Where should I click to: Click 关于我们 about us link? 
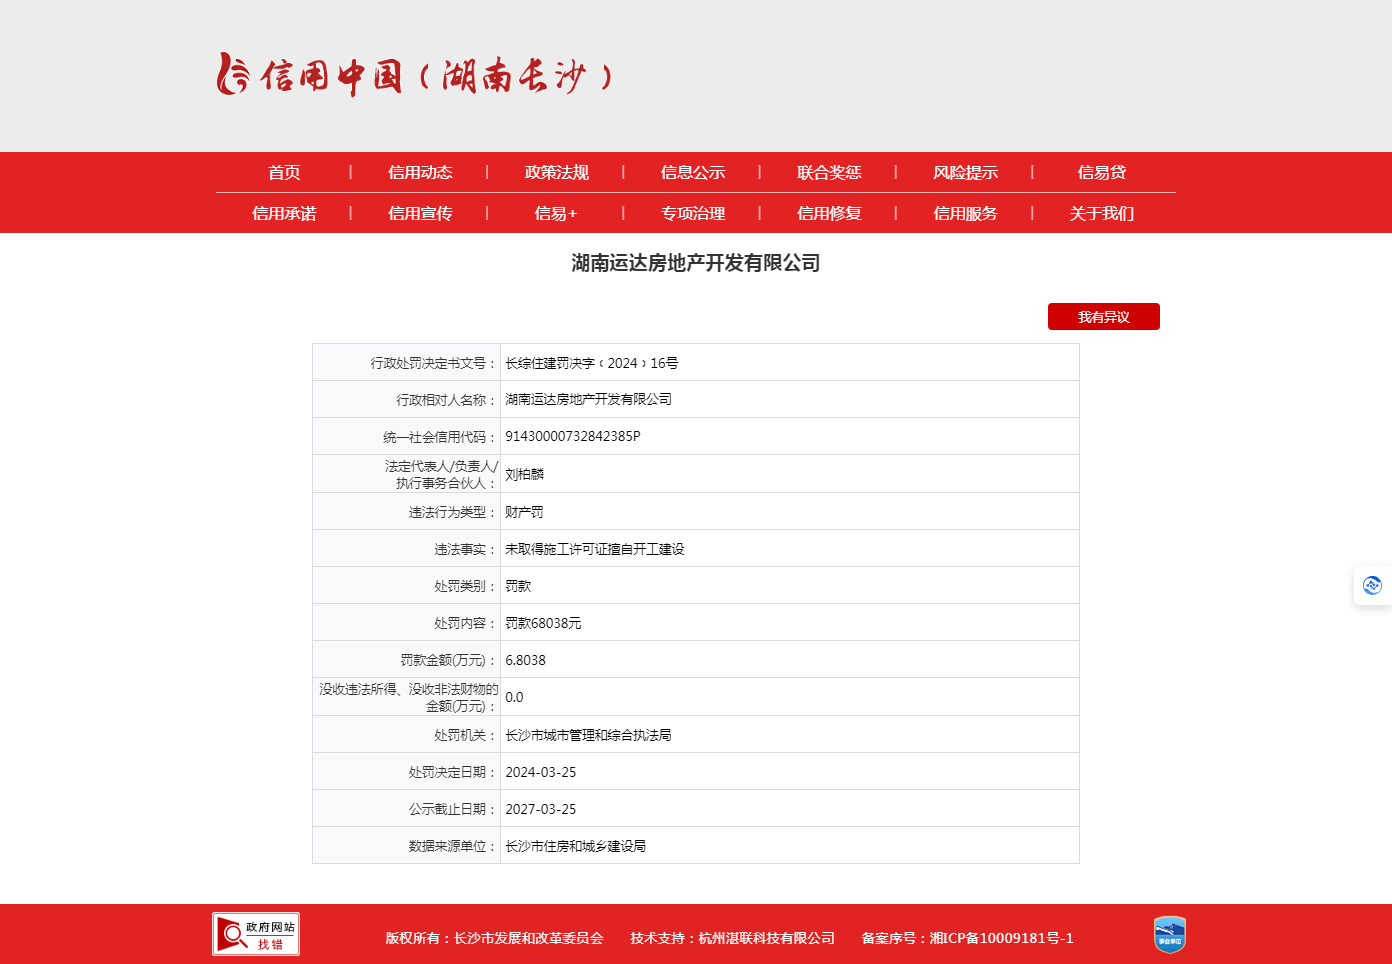tap(1101, 214)
